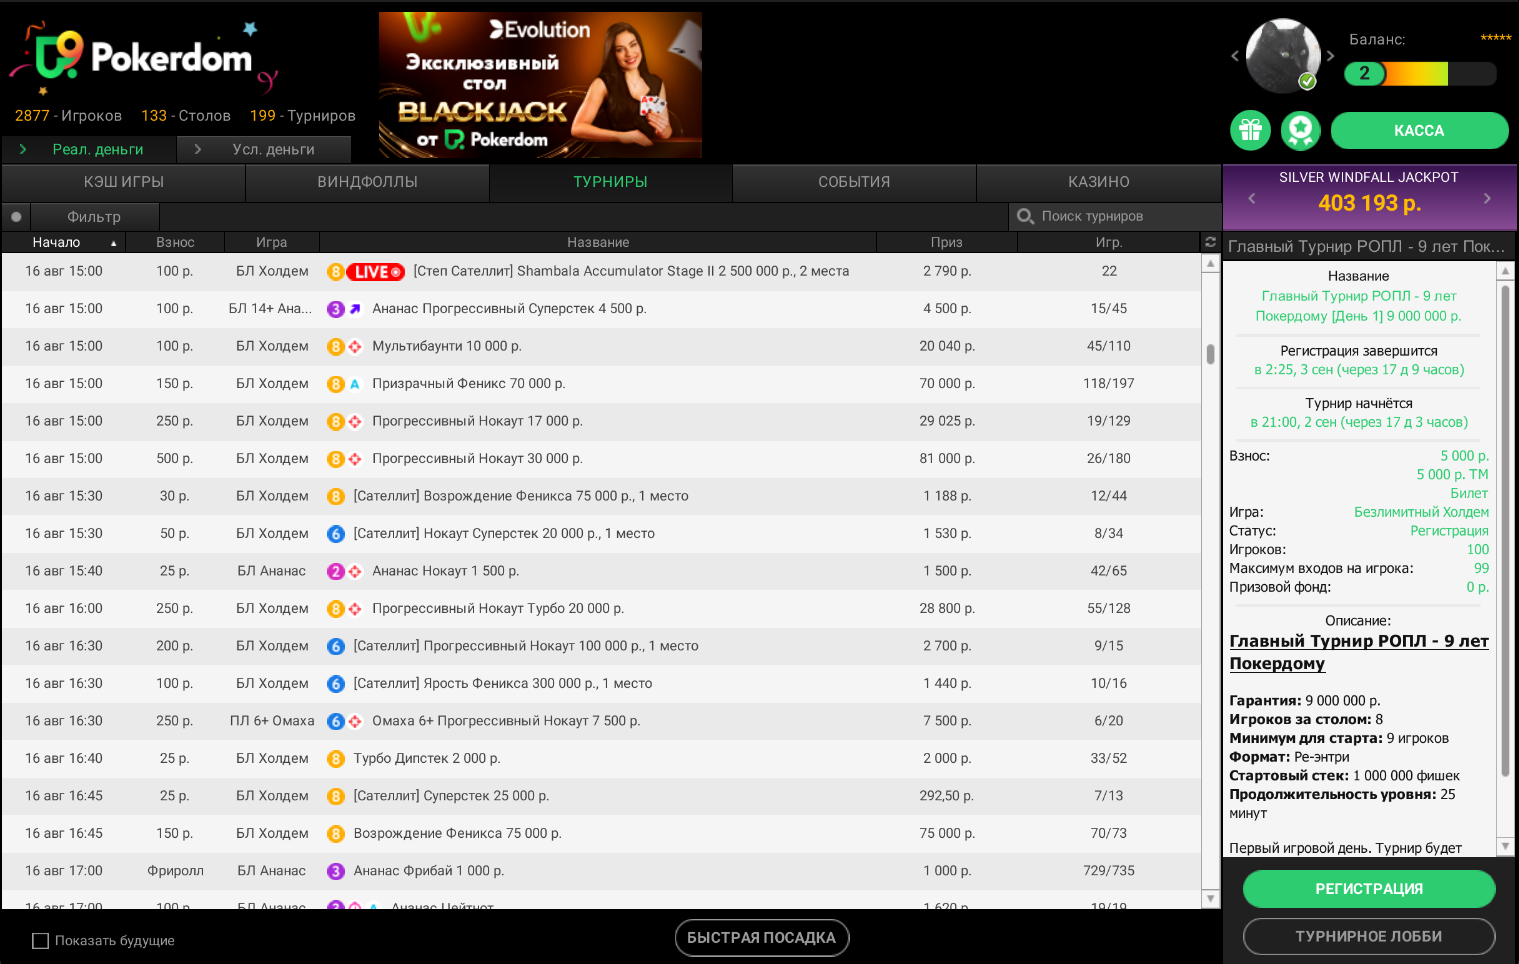Open the СОБЫТИЯ tab
The height and width of the screenshot is (964, 1519).
click(854, 182)
